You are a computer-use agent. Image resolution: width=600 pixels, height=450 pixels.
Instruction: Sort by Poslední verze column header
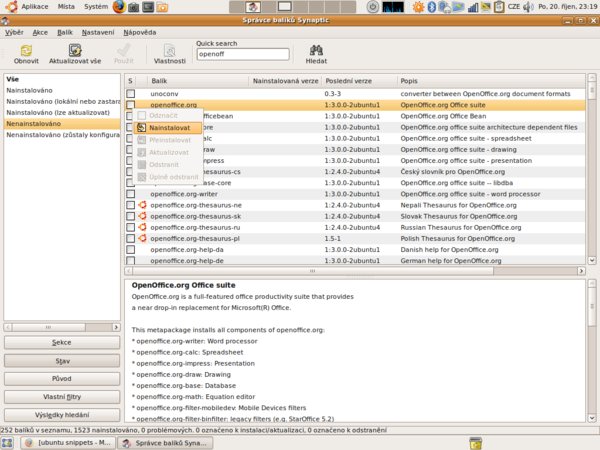[x=360, y=81]
